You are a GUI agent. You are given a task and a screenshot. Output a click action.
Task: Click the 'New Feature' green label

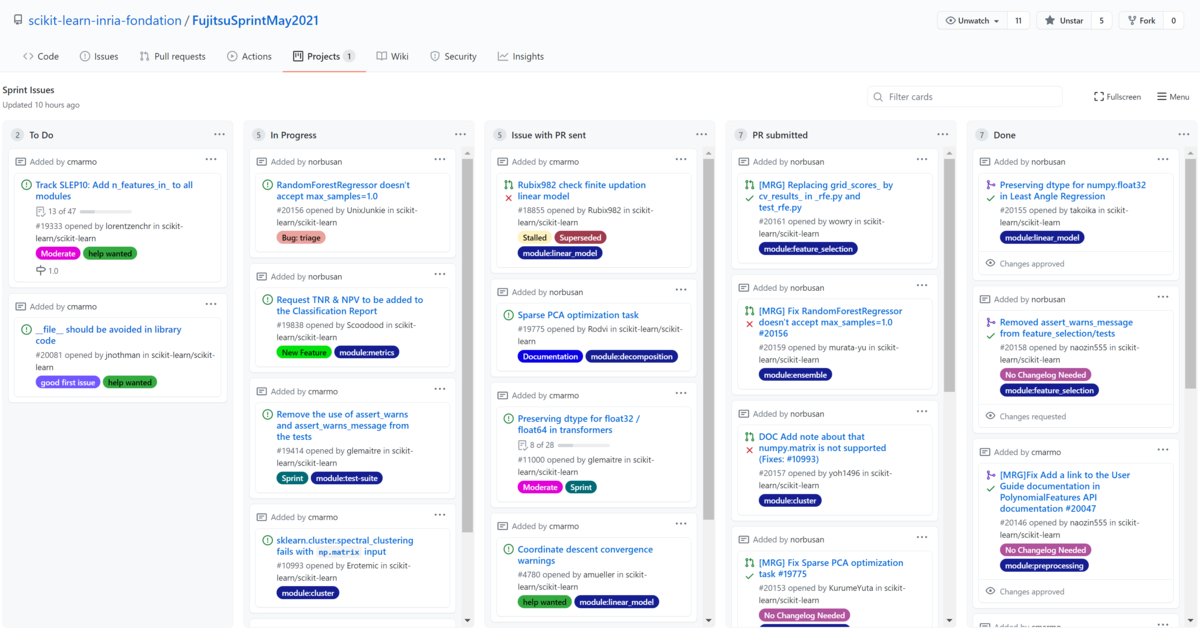(304, 352)
